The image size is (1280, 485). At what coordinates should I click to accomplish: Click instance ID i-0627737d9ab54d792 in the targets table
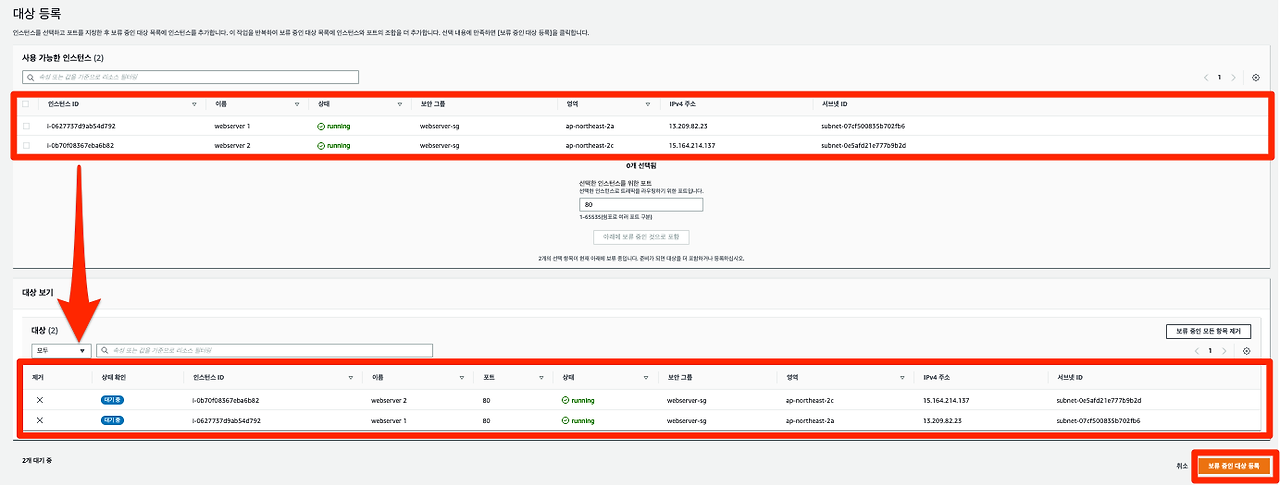click(x=226, y=421)
